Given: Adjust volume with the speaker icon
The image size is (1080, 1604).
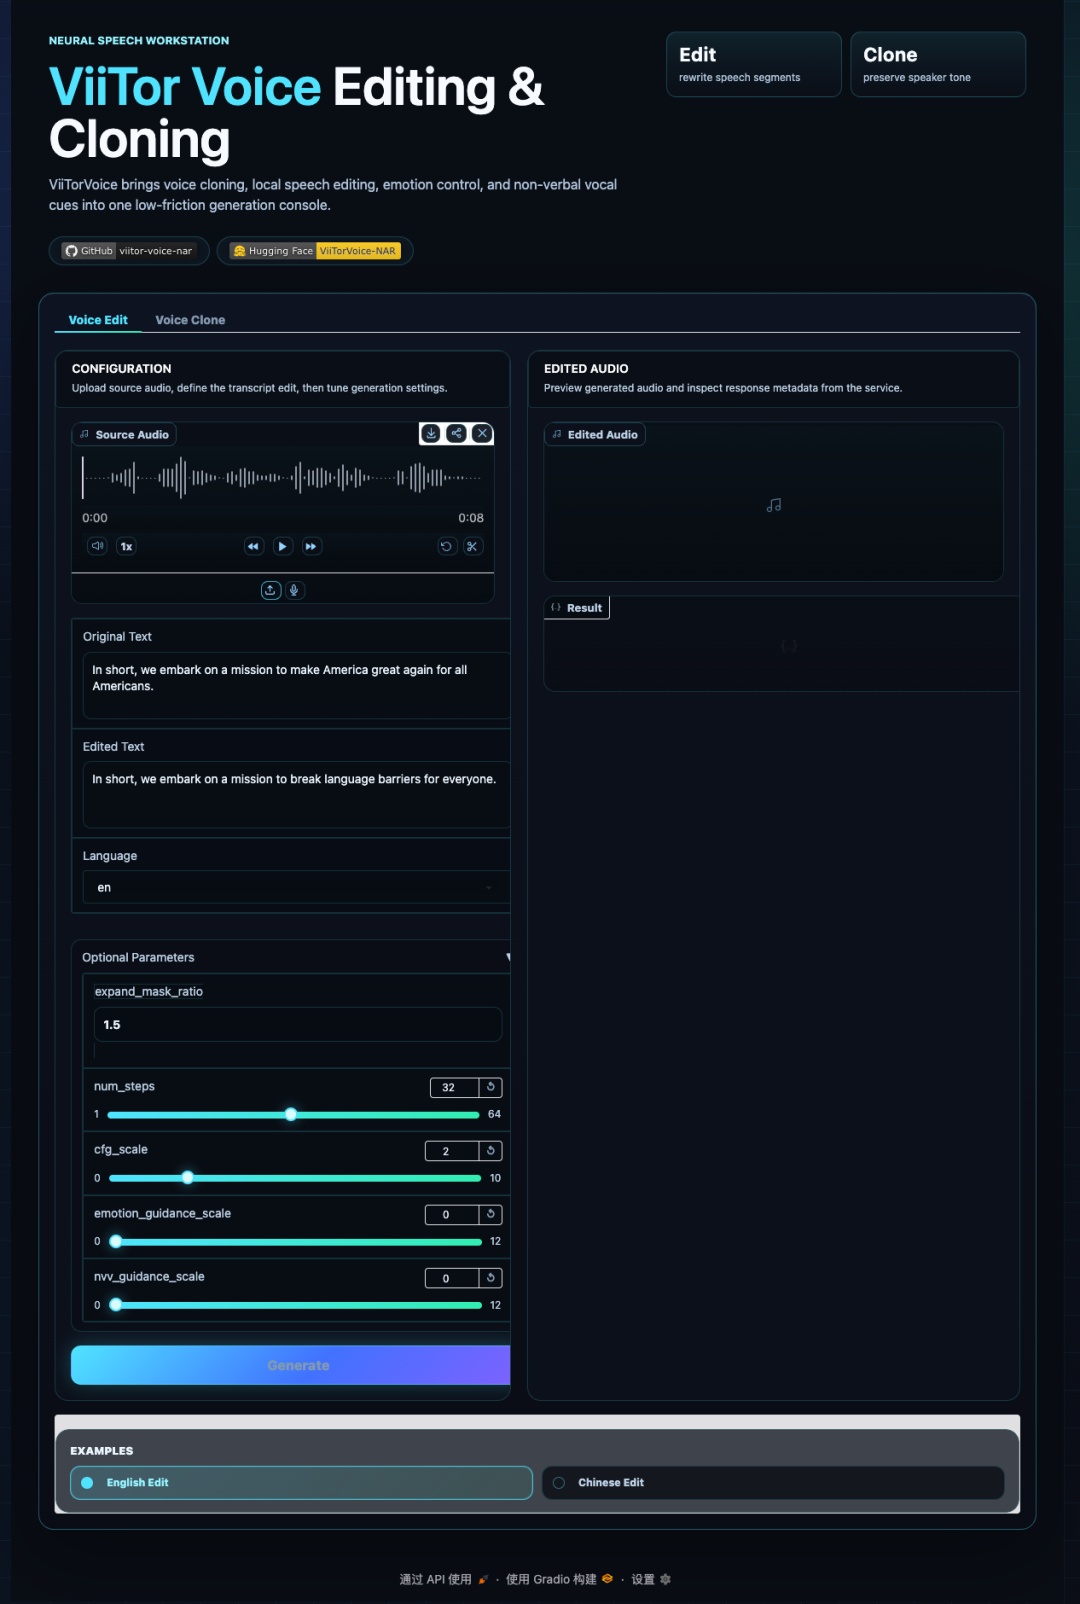Looking at the screenshot, I should pos(97,546).
